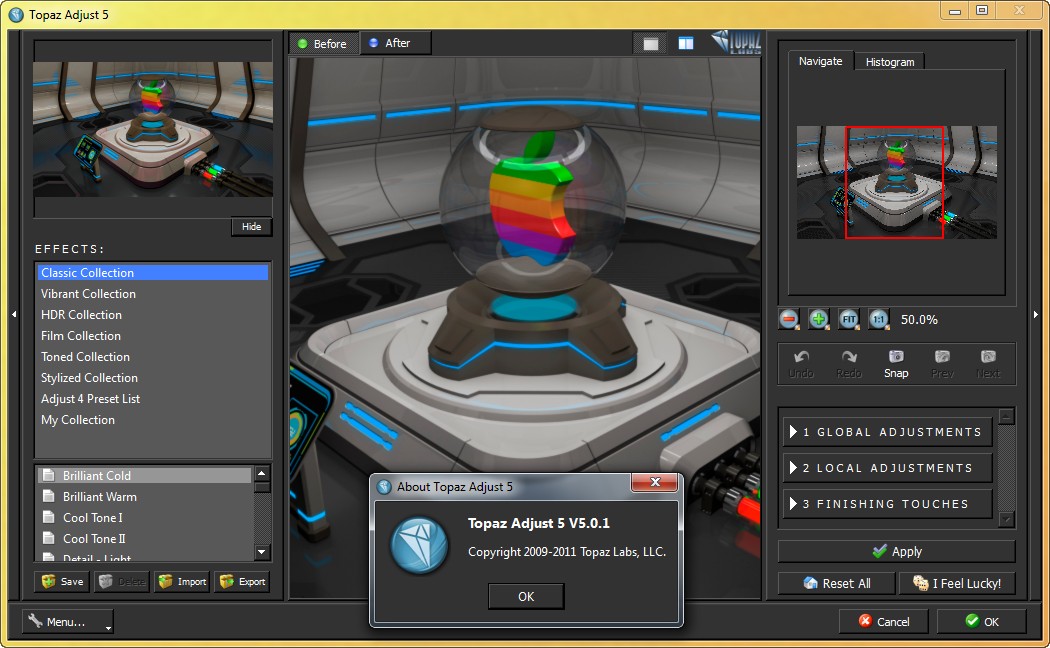
Task: Select Cool Tone I preset text
Action: (92, 517)
